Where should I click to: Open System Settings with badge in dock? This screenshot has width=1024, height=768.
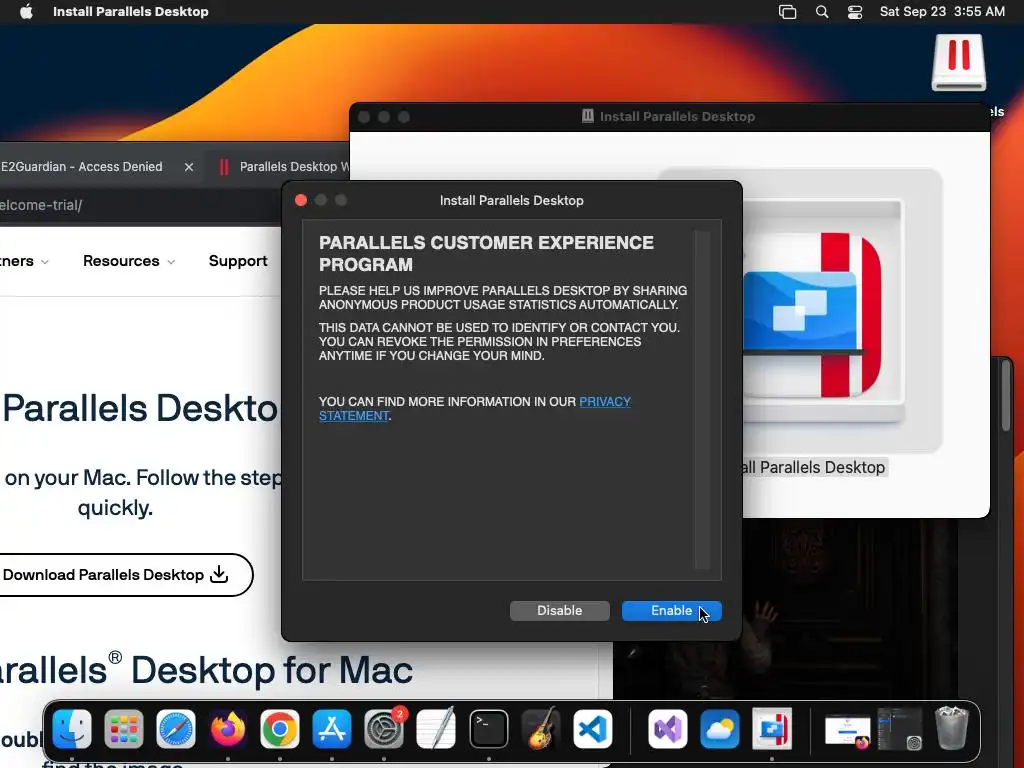(384, 729)
